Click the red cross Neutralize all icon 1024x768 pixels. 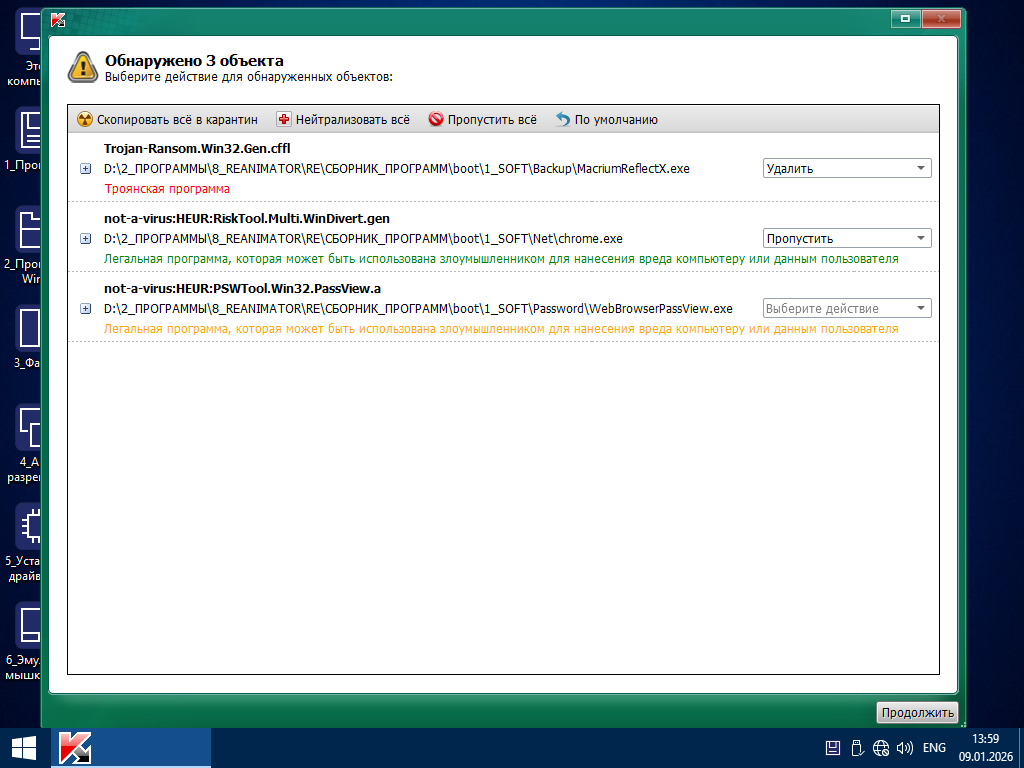point(284,119)
